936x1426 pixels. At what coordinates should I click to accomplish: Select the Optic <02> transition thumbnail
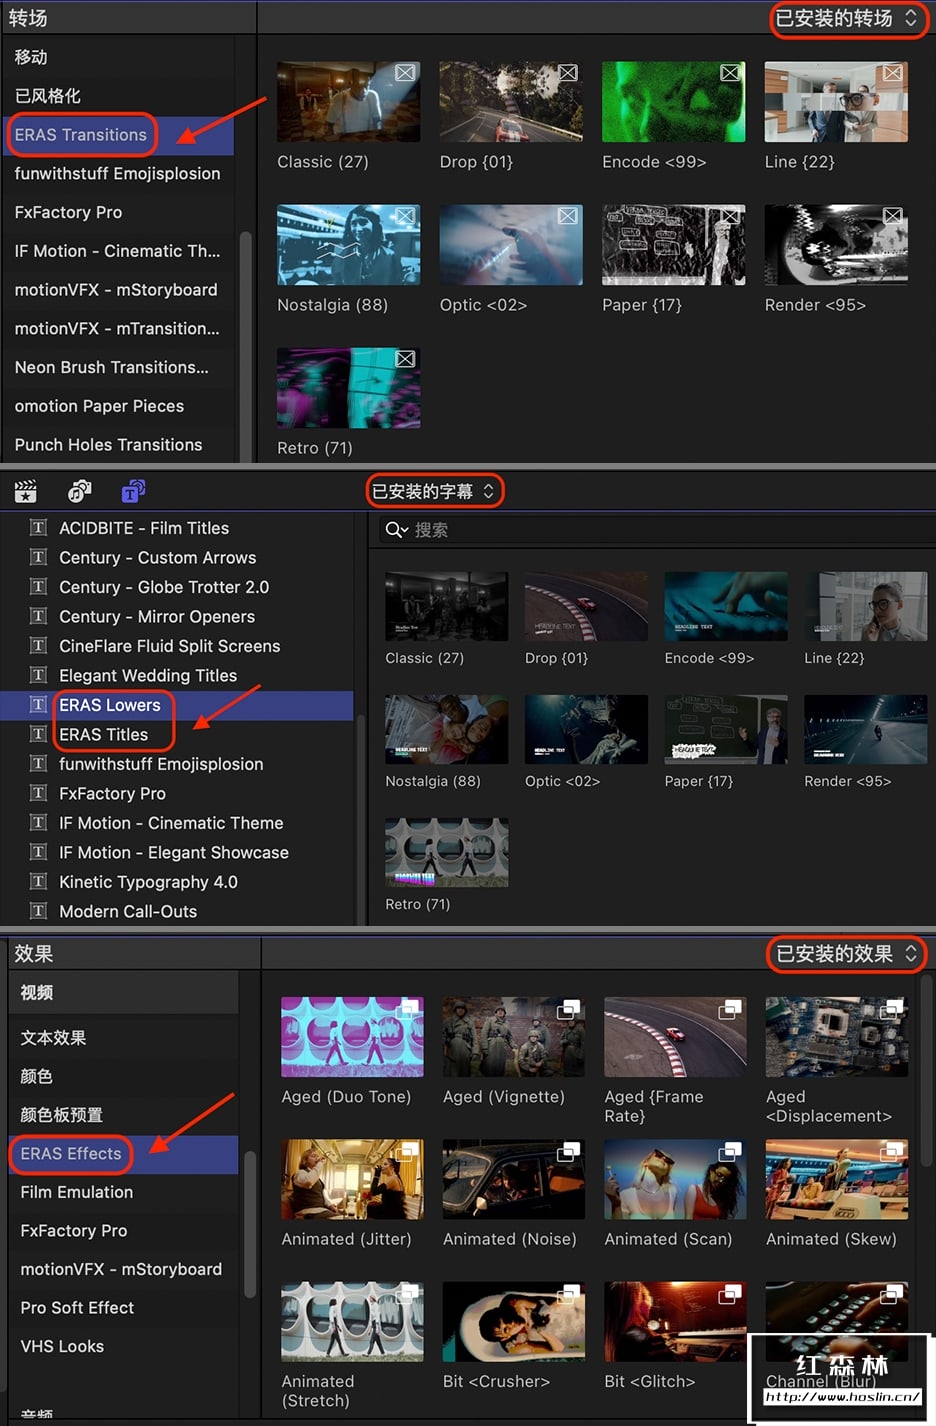(511, 245)
